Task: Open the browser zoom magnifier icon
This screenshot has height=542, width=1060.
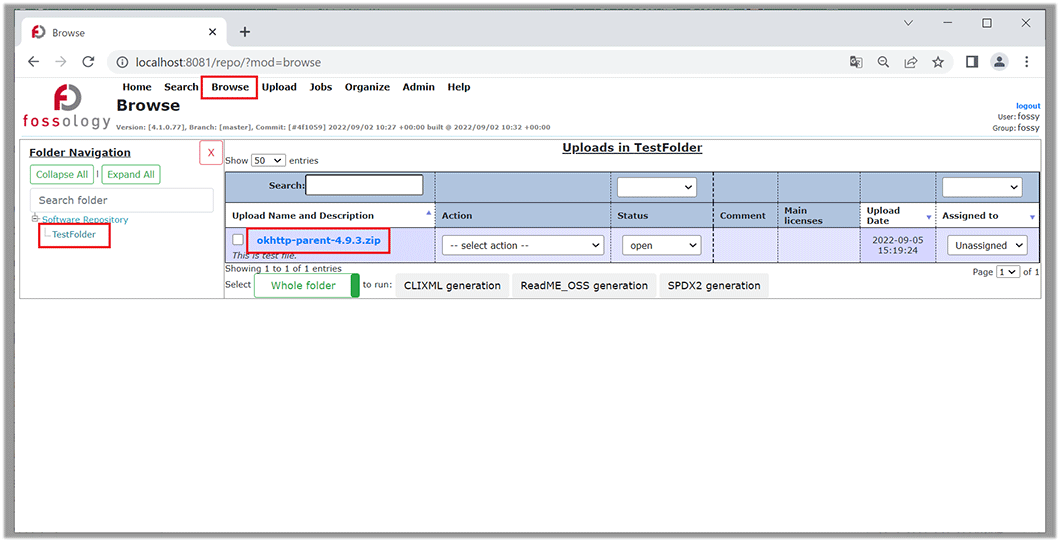Action: click(883, 62)
